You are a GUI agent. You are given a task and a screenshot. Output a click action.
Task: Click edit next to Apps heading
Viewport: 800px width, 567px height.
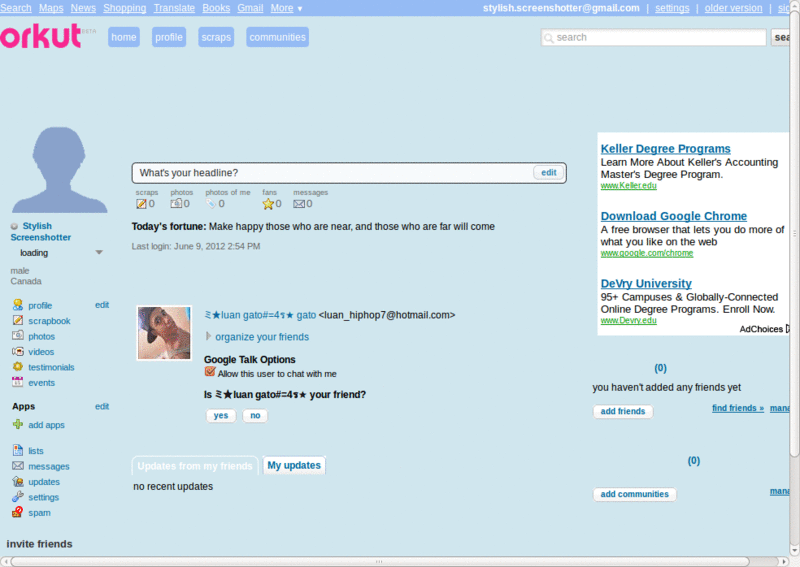point(102,406)
